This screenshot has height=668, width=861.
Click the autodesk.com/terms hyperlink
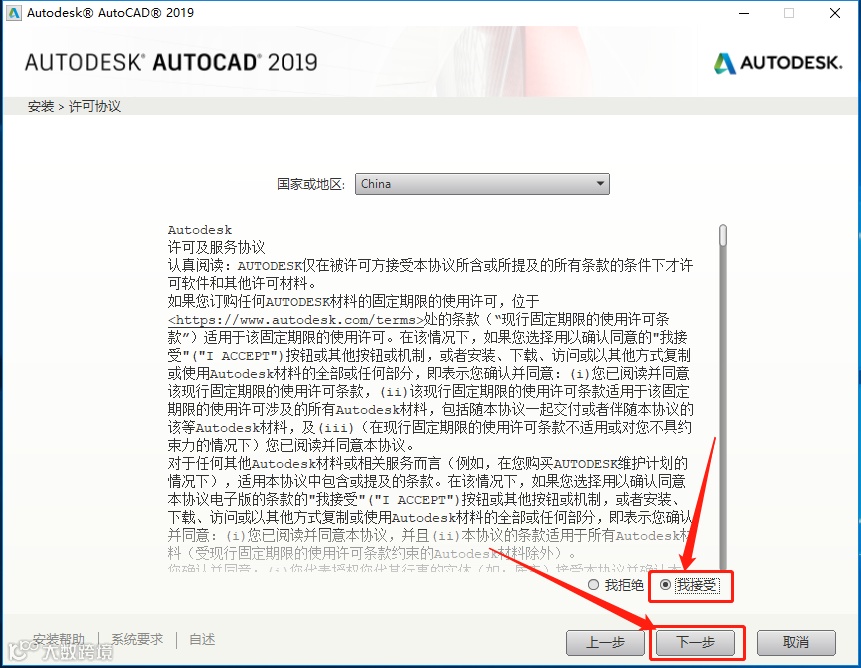point(296,319)
